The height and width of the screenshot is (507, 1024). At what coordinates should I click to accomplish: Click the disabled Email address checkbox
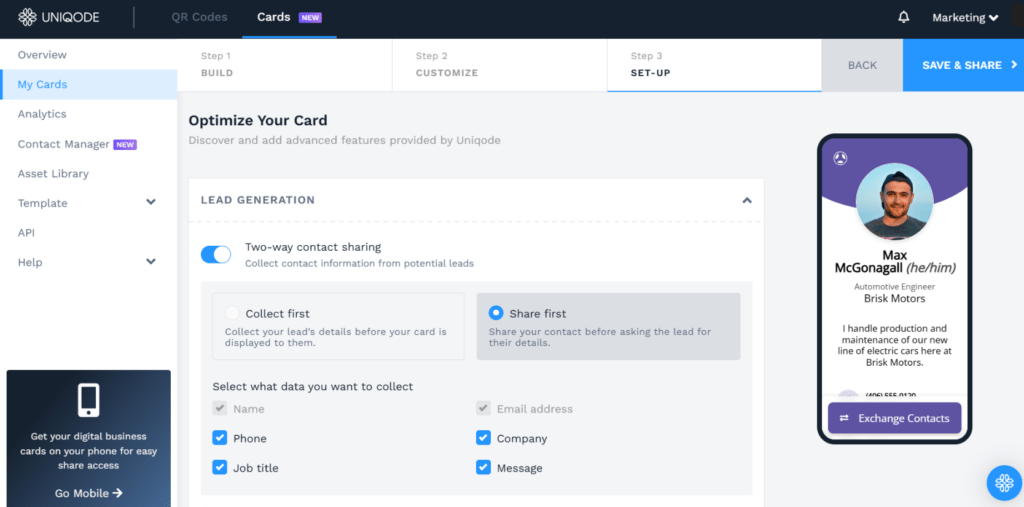pos(483,408)
